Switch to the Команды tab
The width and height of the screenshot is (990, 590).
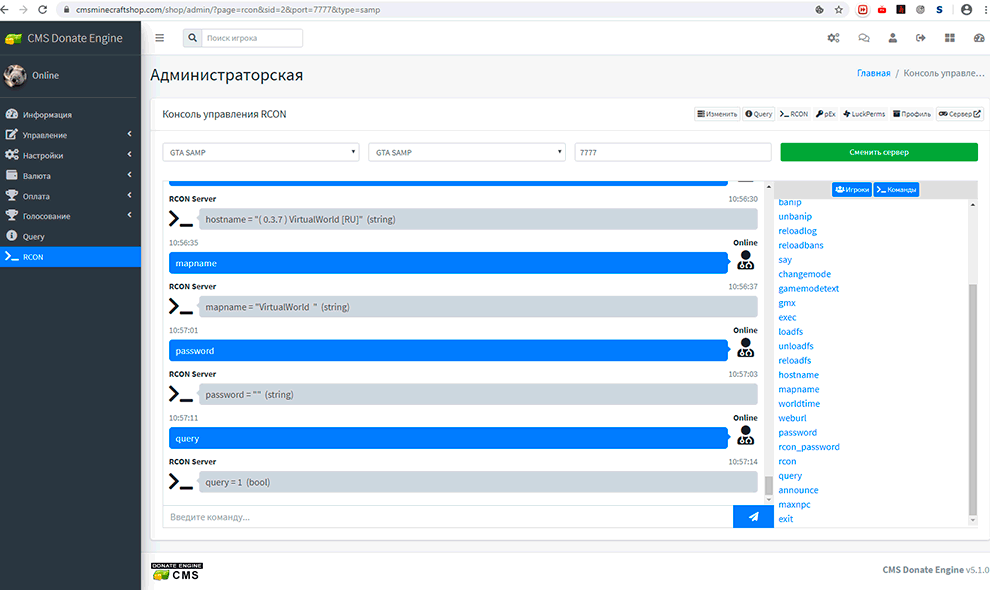pyautogui.click(x=896, y=189)
